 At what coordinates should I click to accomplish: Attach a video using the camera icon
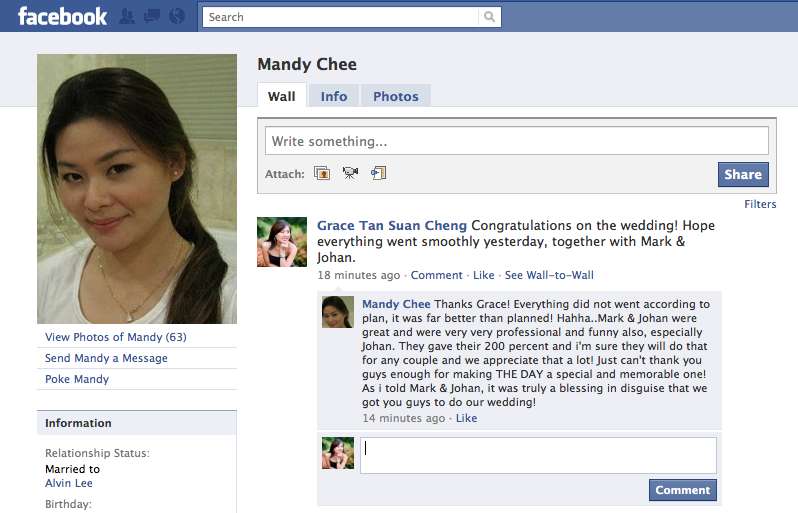pyautogui.click(x=350, y=174)
